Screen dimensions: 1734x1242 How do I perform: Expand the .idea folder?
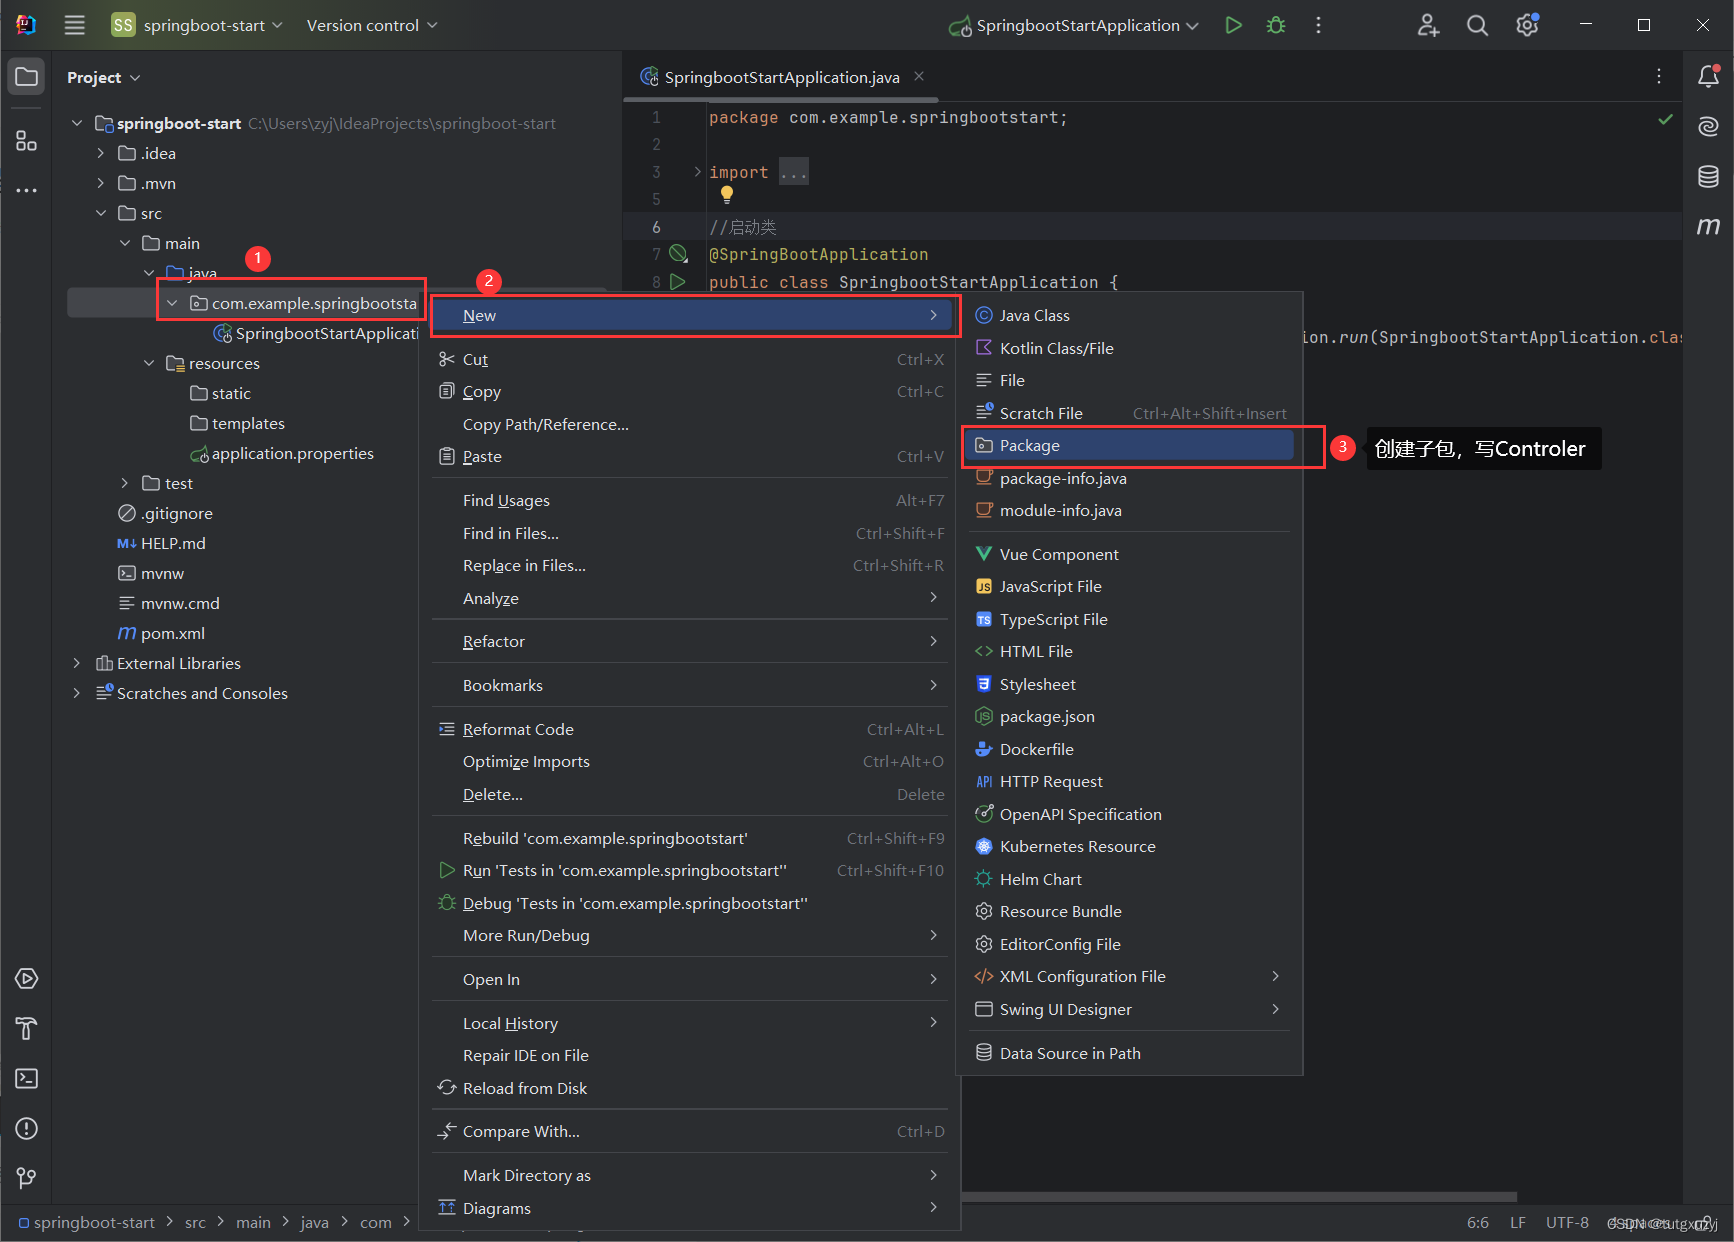[100, 153]
